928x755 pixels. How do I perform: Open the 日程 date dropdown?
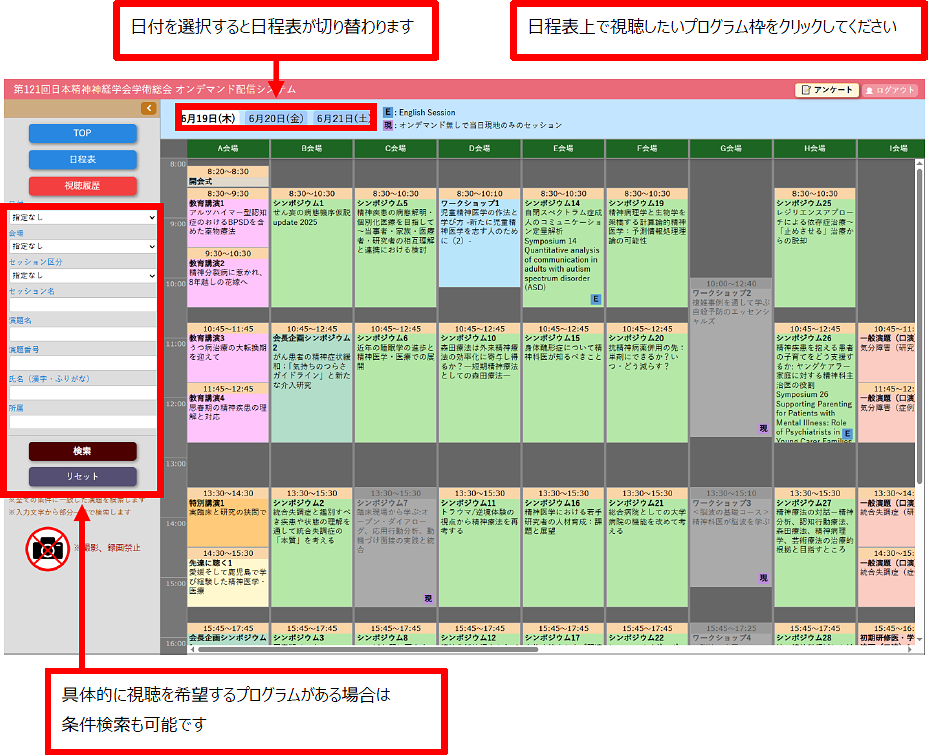82,217
